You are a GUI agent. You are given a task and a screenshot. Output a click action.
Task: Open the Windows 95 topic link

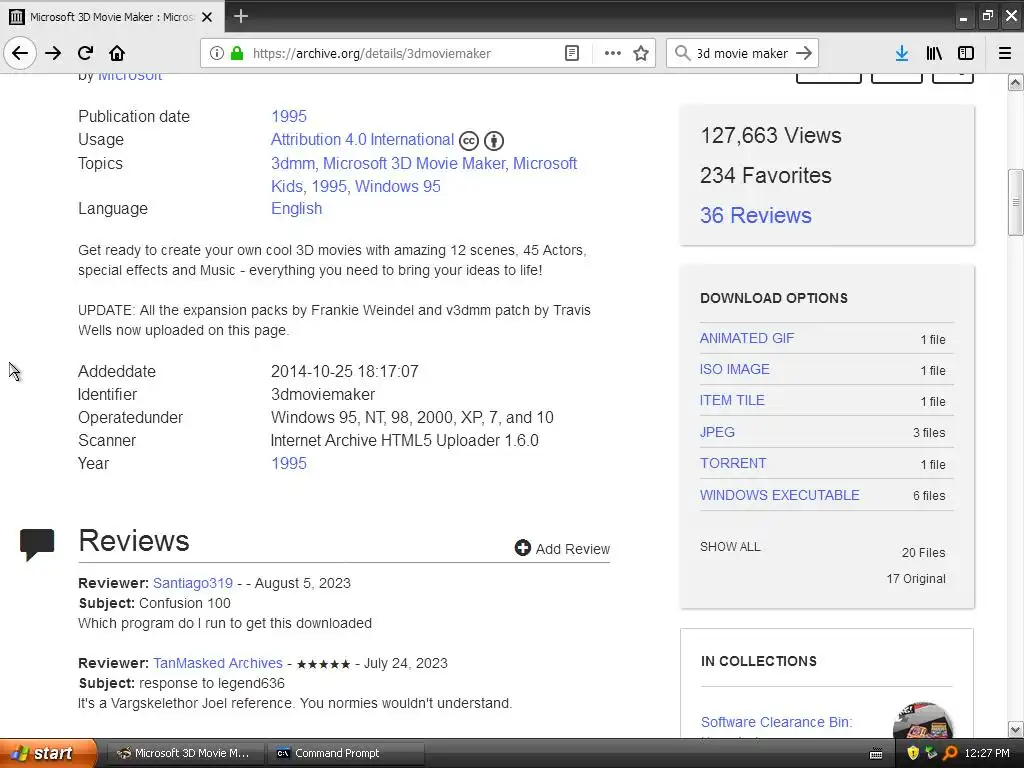(398, 186)
